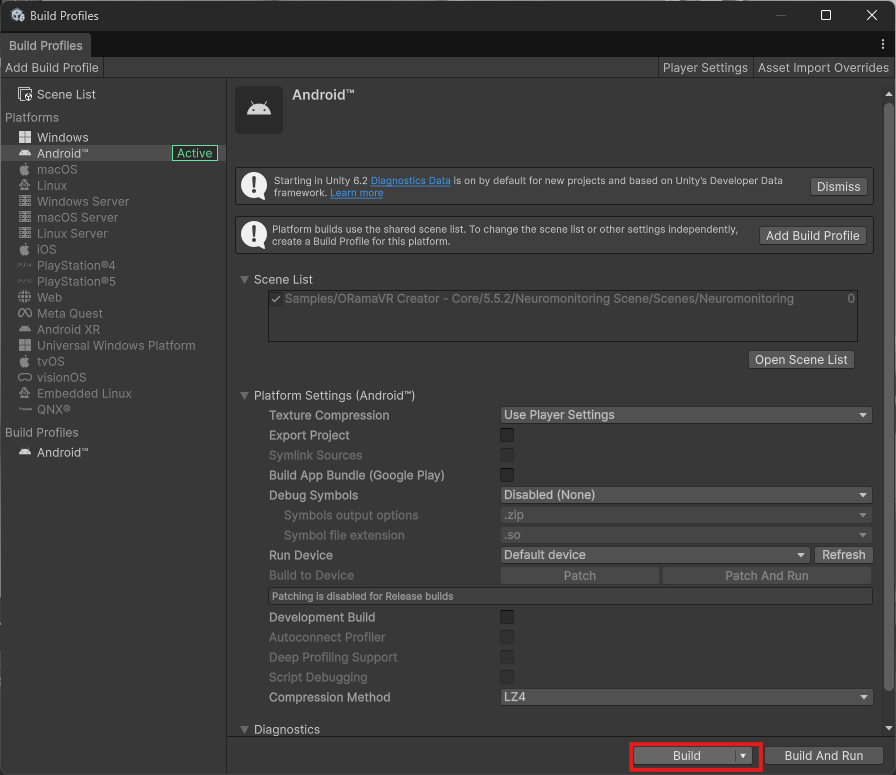
Task: Open the Compression Method dropdown
Action: coord(686,697)
